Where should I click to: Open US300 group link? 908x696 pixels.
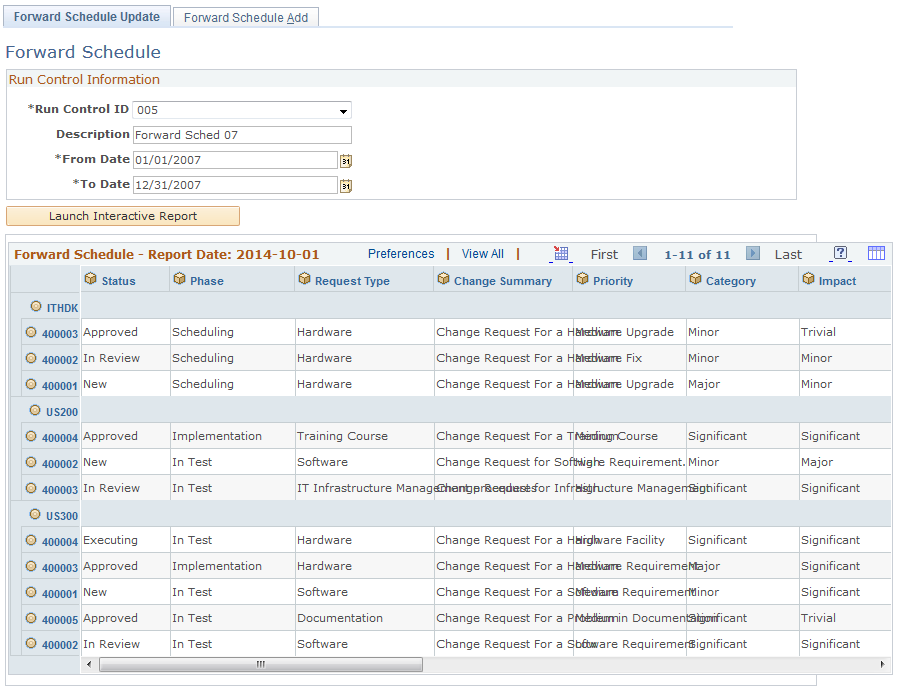(x=62, y=516)
